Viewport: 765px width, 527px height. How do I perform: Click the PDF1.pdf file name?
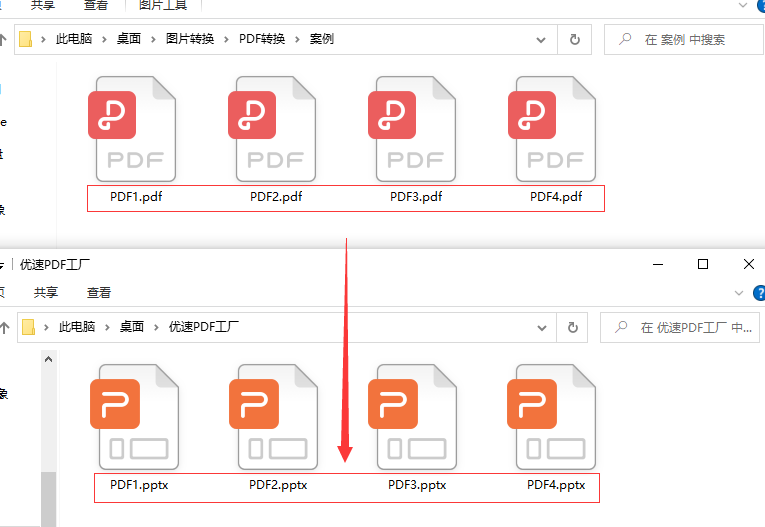pos(136,197)
